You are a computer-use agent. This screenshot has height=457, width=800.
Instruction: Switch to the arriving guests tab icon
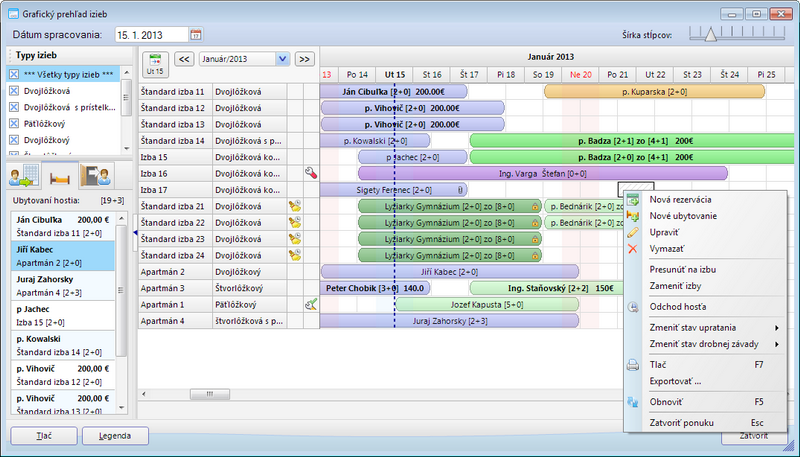(x=23, y=175)
